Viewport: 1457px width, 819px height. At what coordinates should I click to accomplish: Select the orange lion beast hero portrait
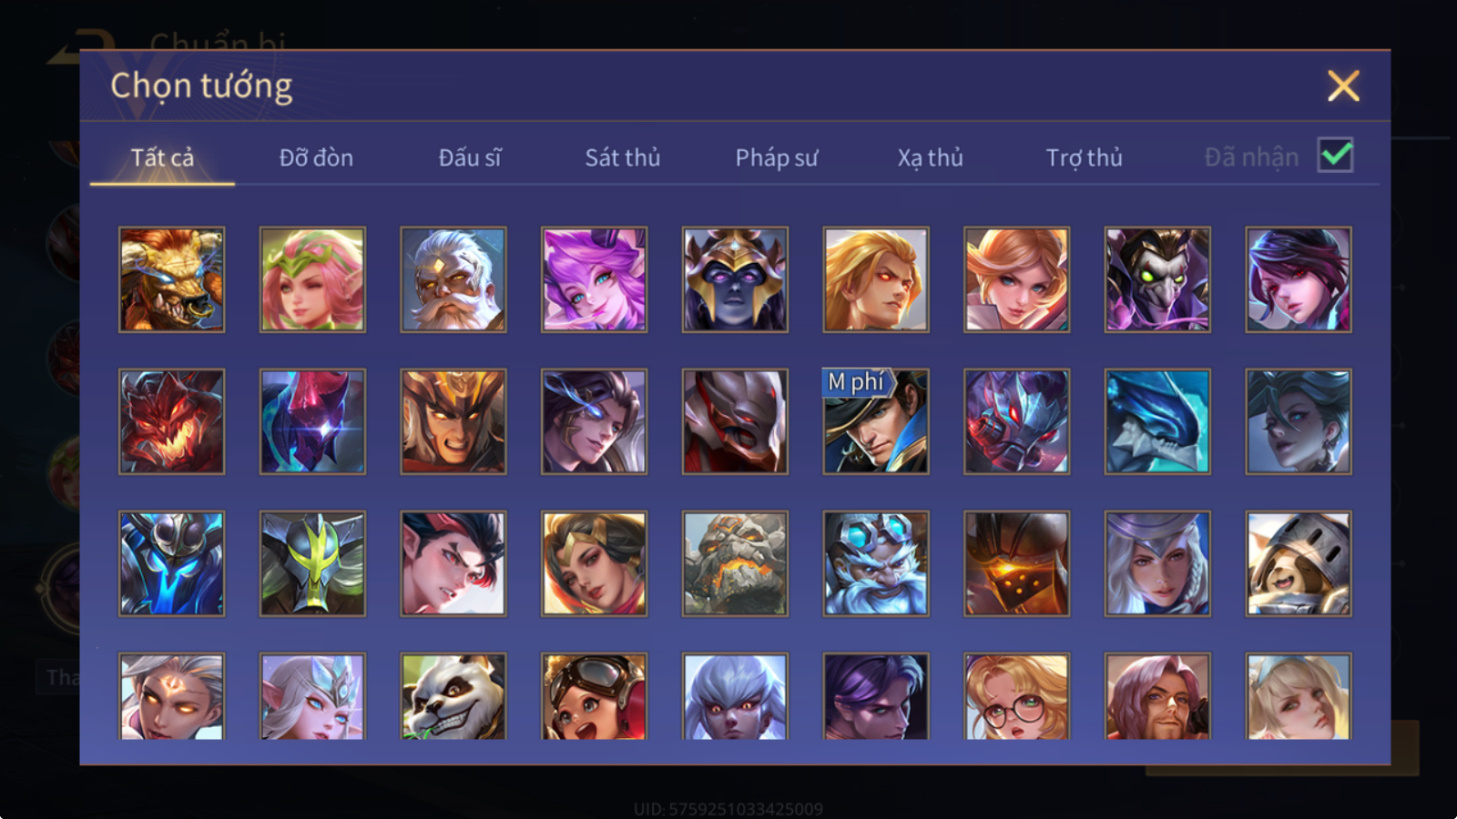(172, 279)
